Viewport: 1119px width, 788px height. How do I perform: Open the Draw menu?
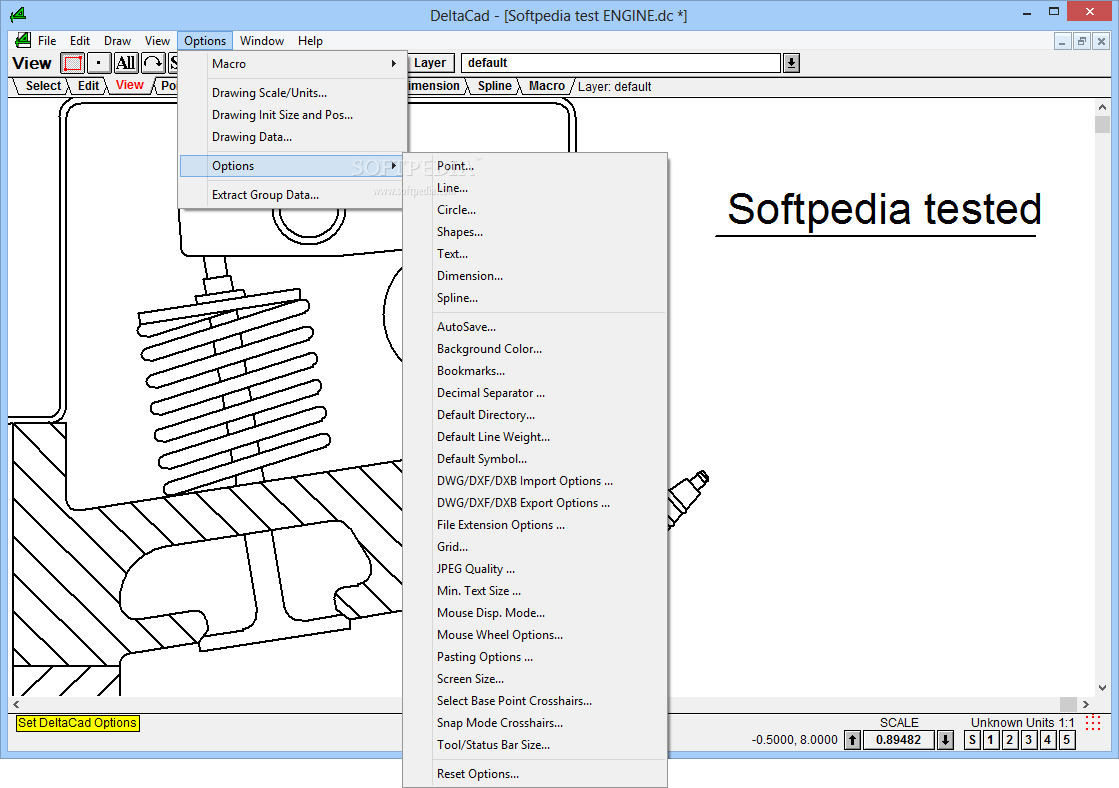[118, 41]
